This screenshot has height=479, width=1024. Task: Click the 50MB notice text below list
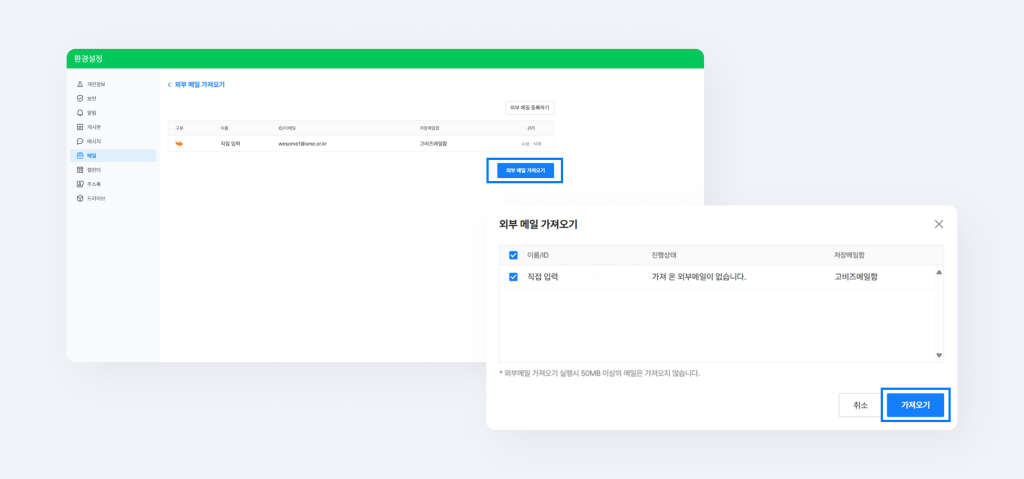click(599, 374)
